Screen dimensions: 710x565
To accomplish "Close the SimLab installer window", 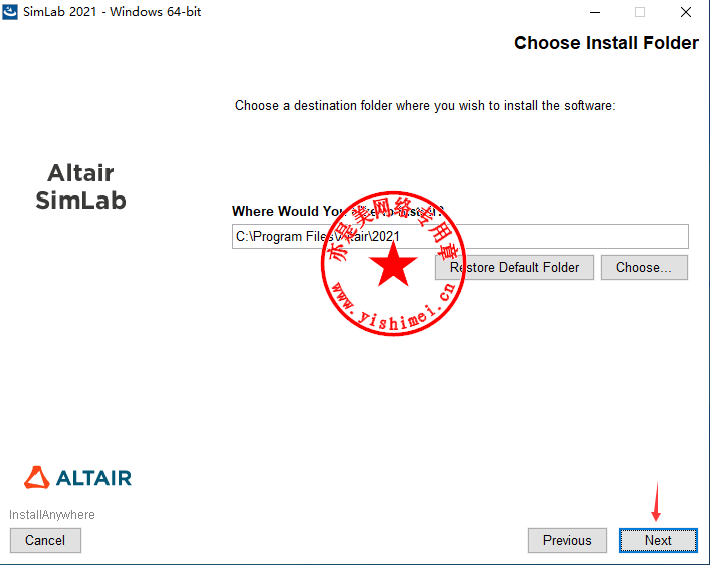I will (686, 12).
